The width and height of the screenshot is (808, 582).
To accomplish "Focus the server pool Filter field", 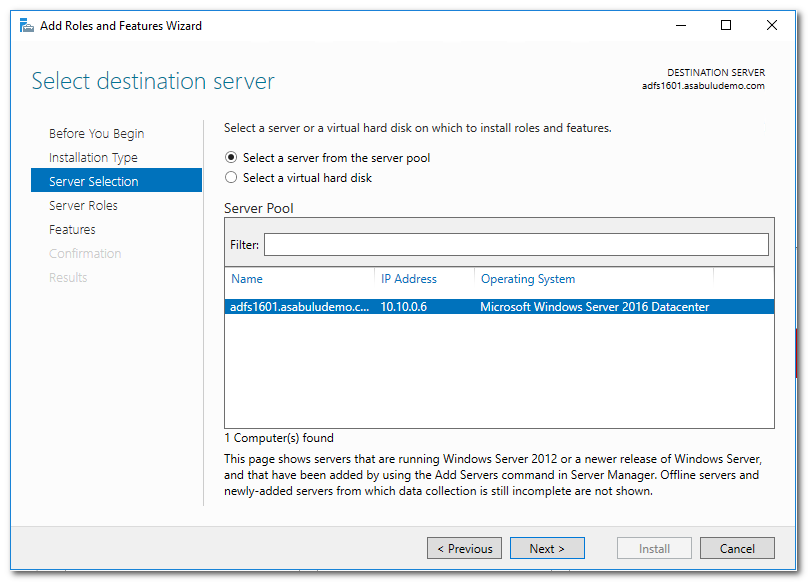I will pos(516,244).
